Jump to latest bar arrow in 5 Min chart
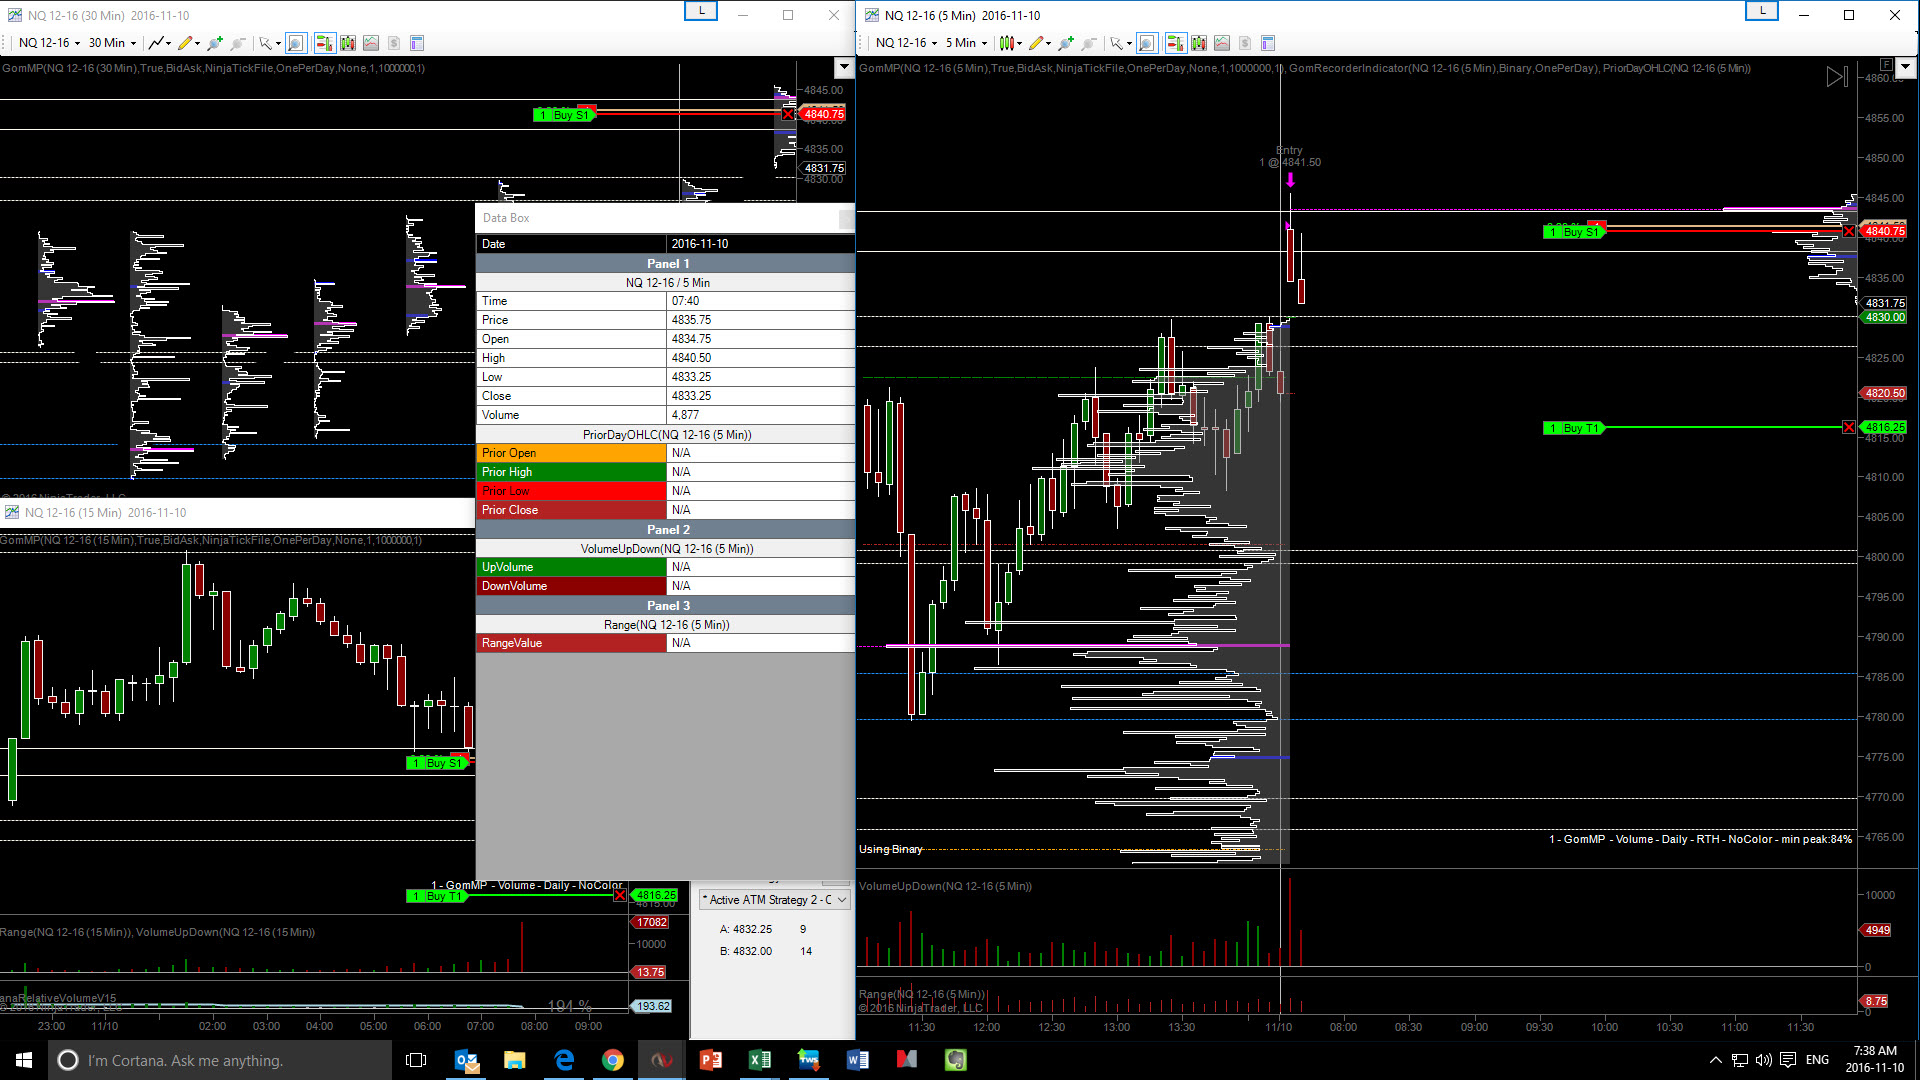This screenshot has width=1920, height=1080. [1837, 77]
